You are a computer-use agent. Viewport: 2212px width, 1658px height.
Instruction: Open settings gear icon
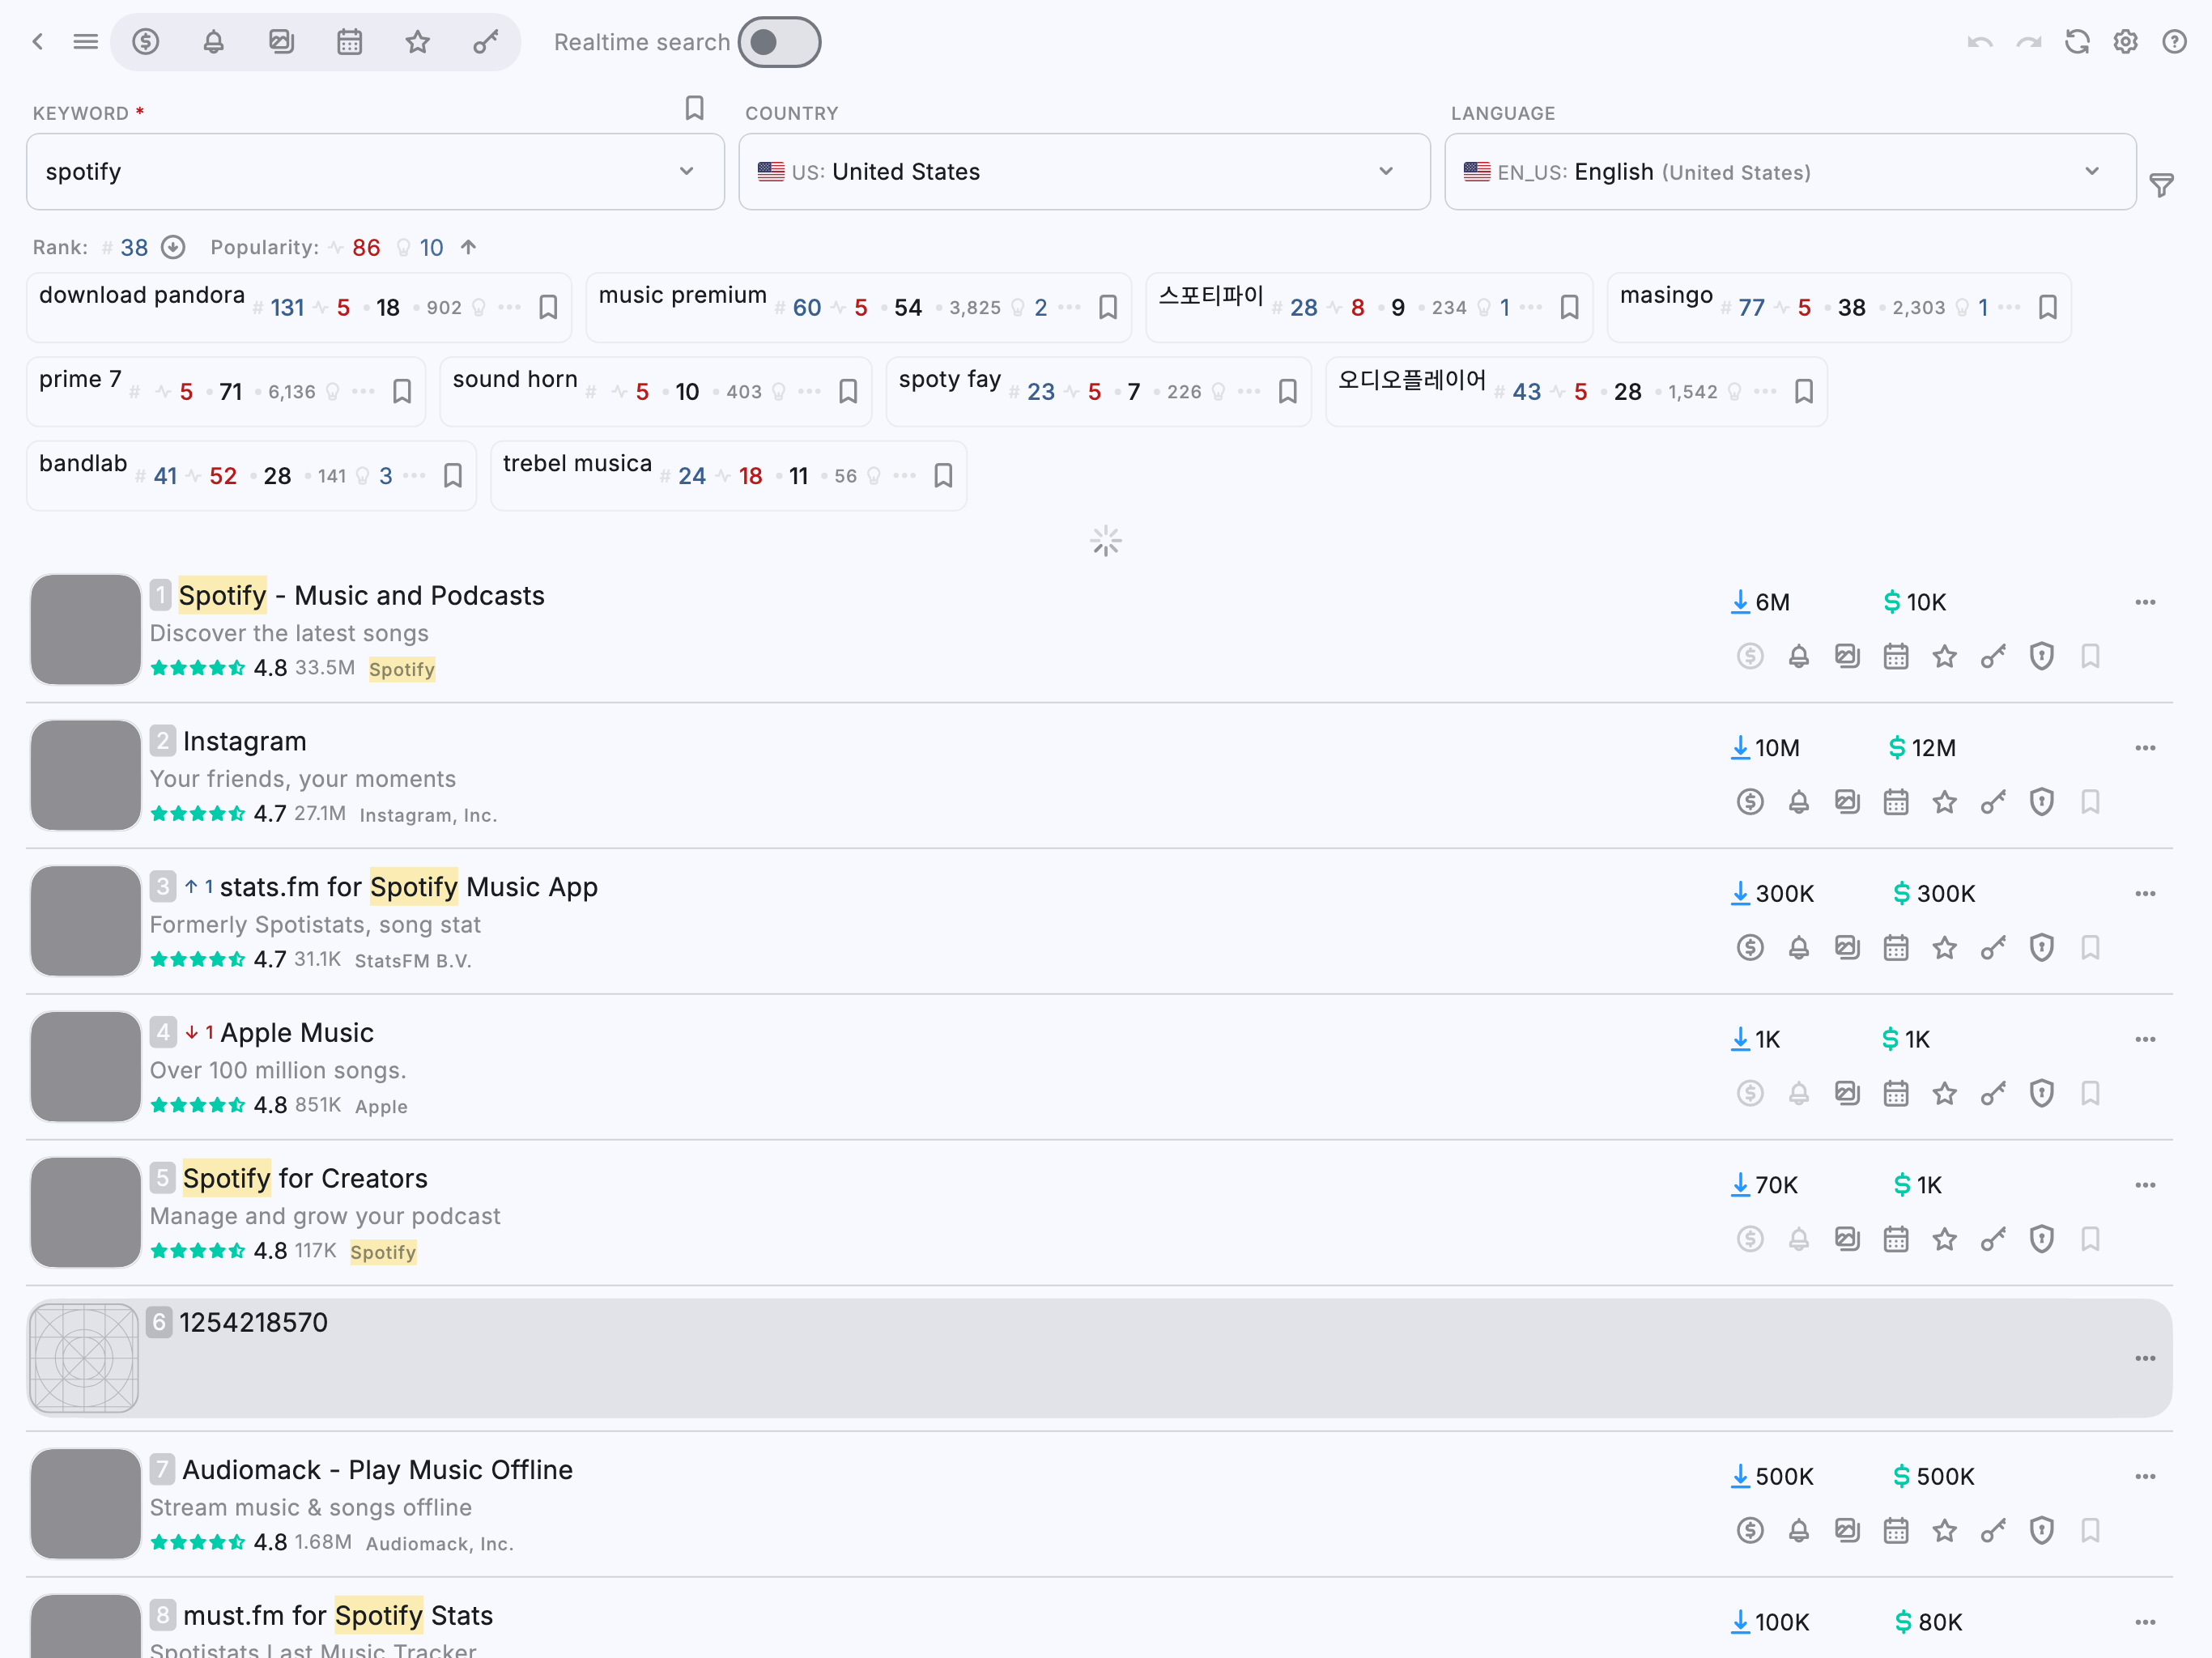(2125, 42)
